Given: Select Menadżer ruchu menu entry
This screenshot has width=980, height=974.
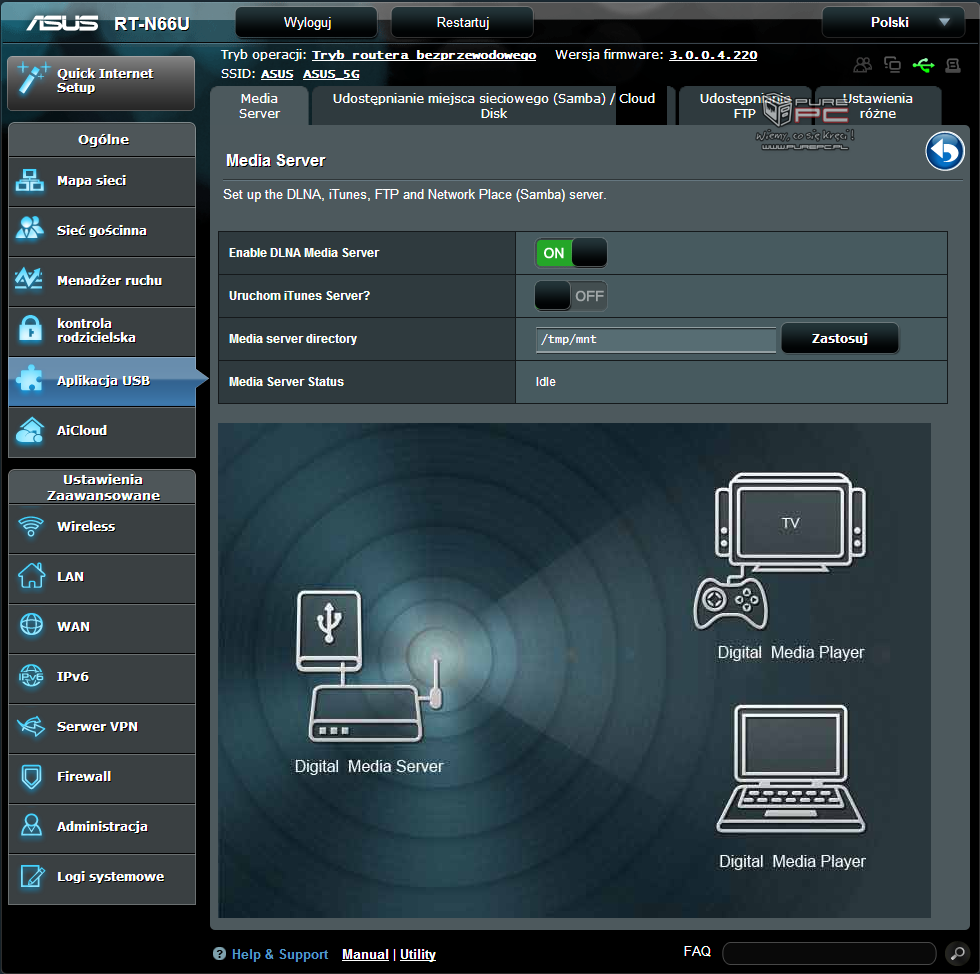Looking at the screenshot, I should point(102,281).
